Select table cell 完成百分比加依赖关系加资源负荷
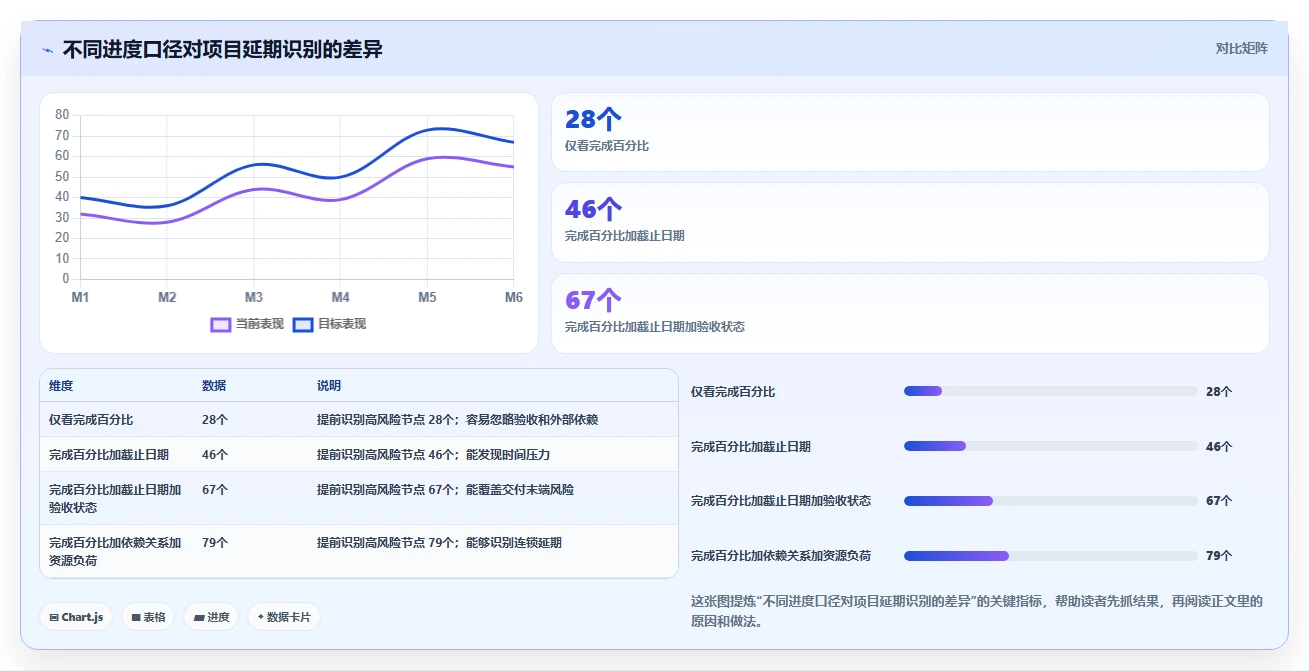This screenshot has height=671, width=1309. (115, 552)
